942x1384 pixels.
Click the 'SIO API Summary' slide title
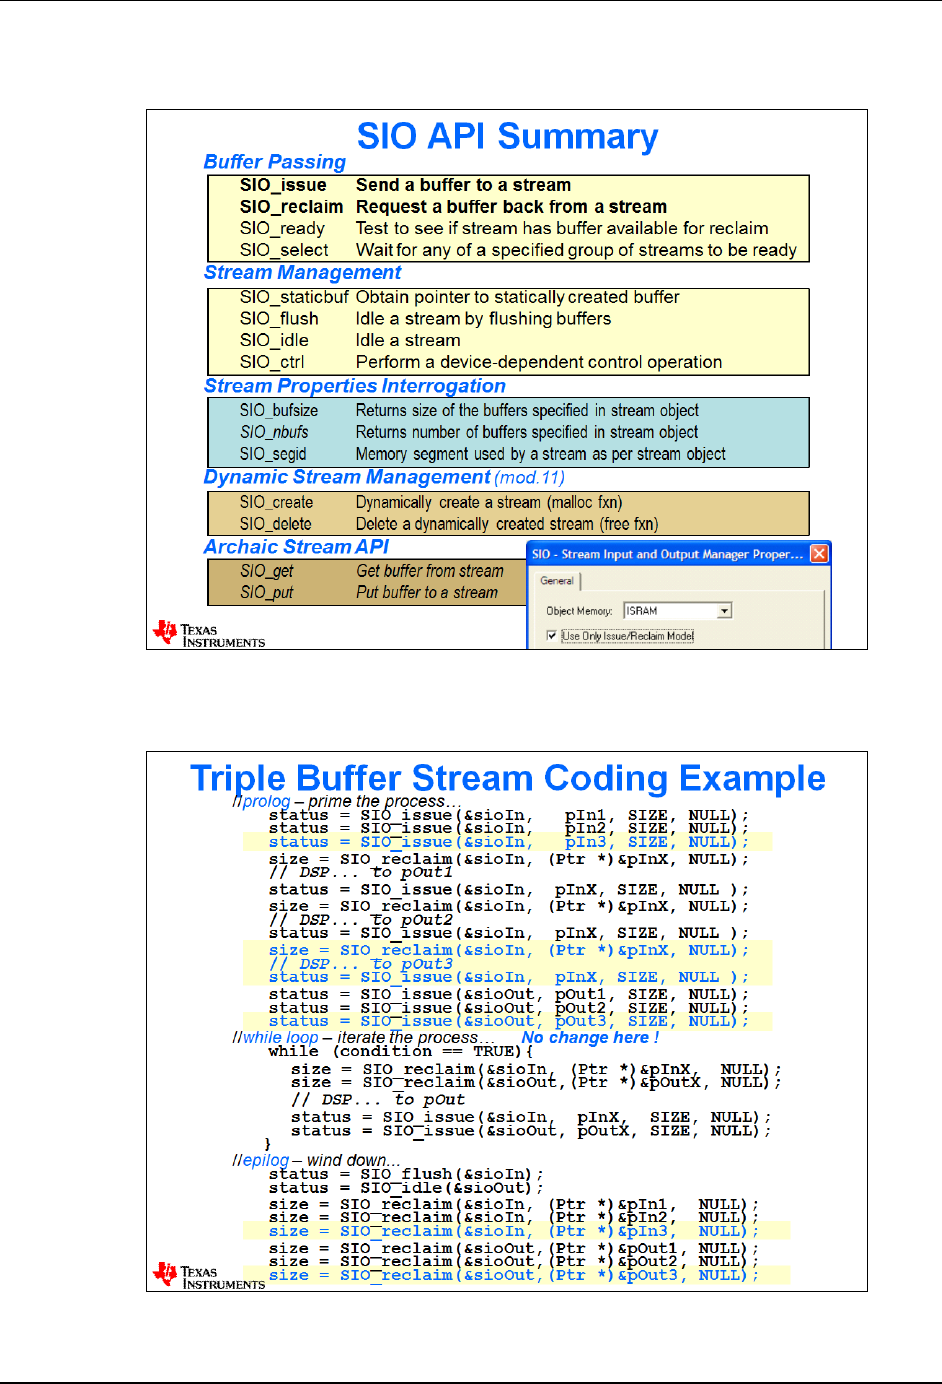click(507, 136)
